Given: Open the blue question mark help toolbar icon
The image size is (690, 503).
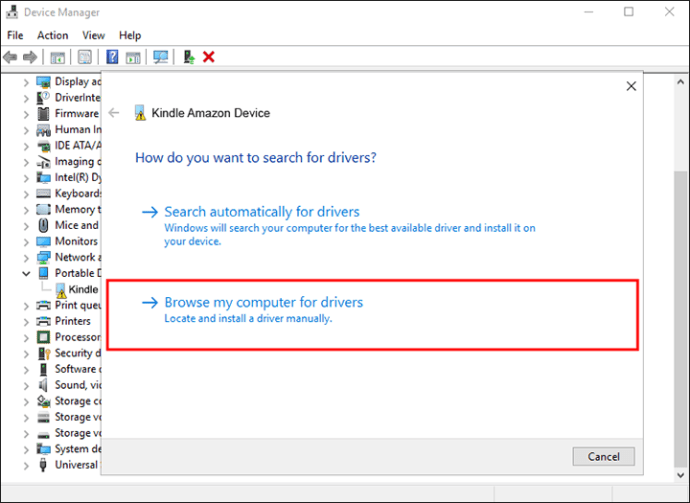Looking at the screenshot, I should click(113, 57).
